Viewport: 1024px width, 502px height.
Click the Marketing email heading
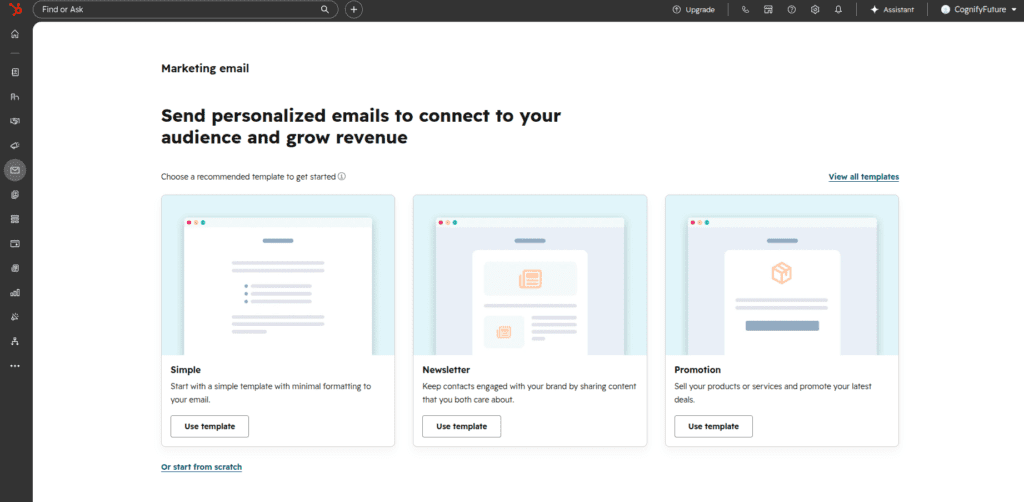coord(205,68)
